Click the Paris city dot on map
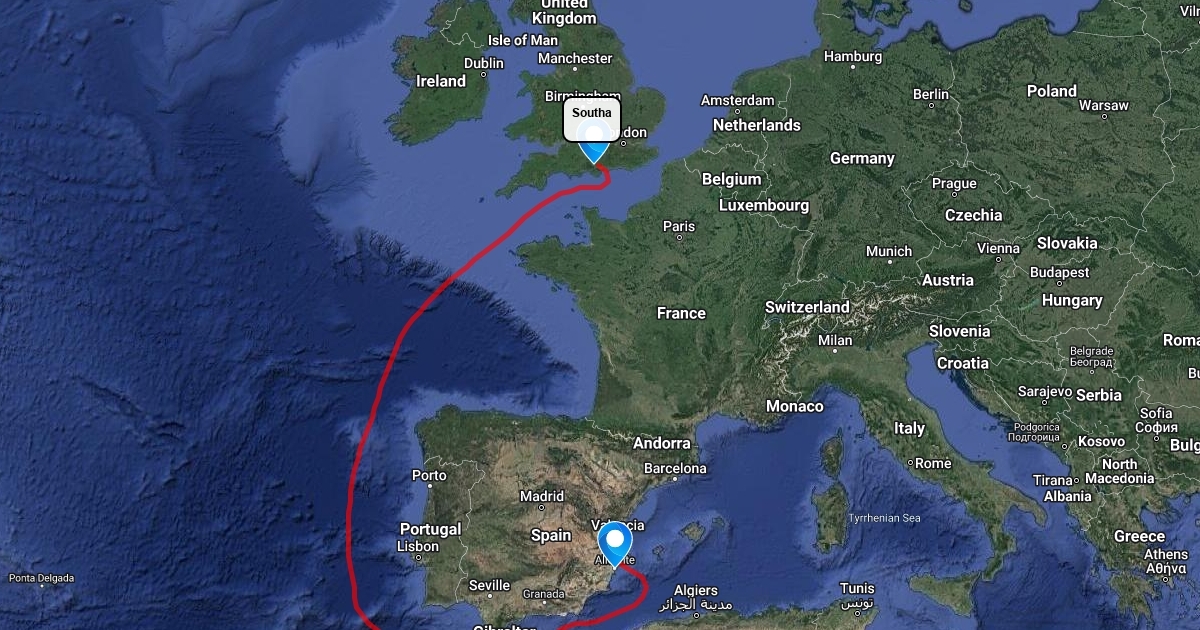Viewport: 1200px width, 630px height. click(679, 239)
